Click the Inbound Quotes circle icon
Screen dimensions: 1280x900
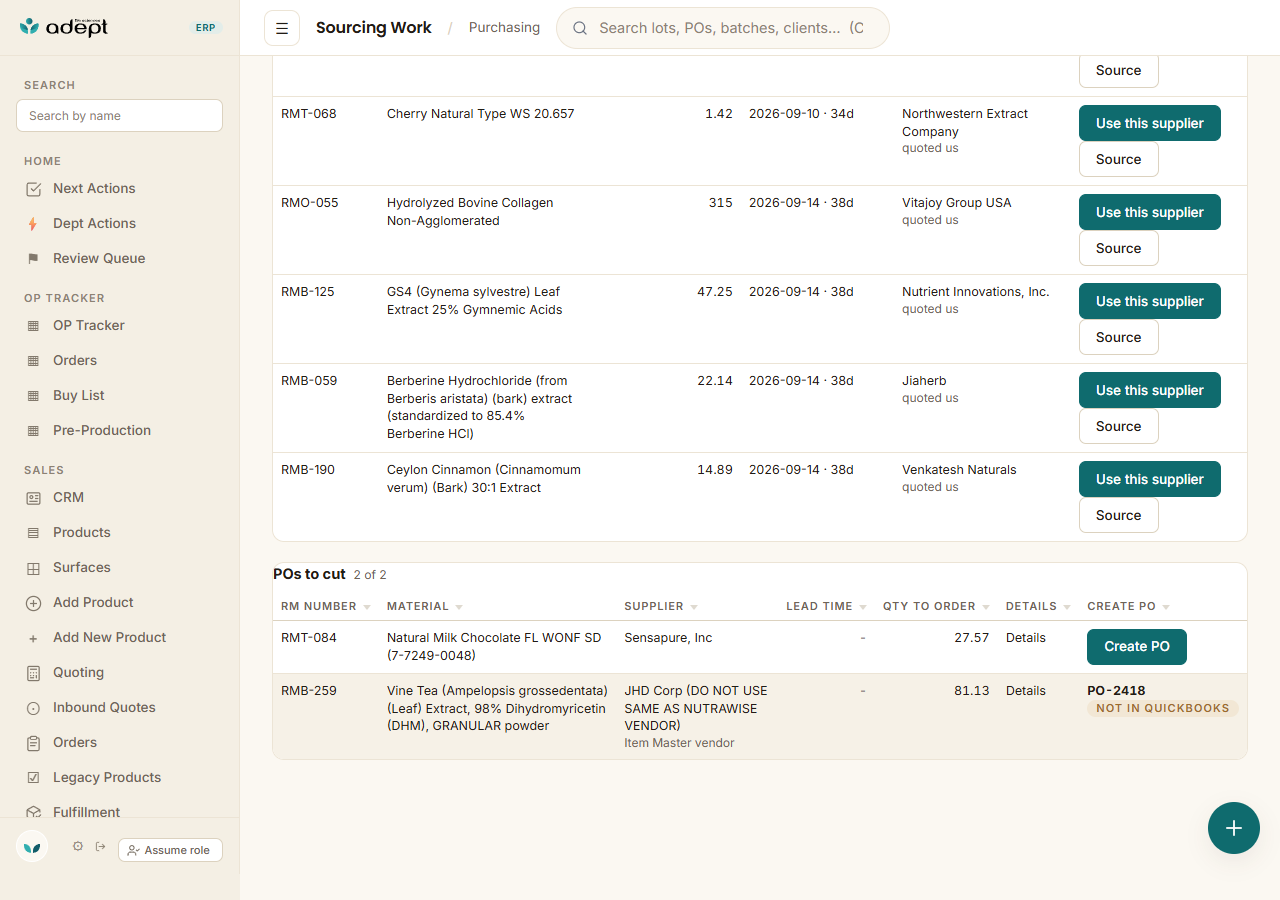click(33, 708)
